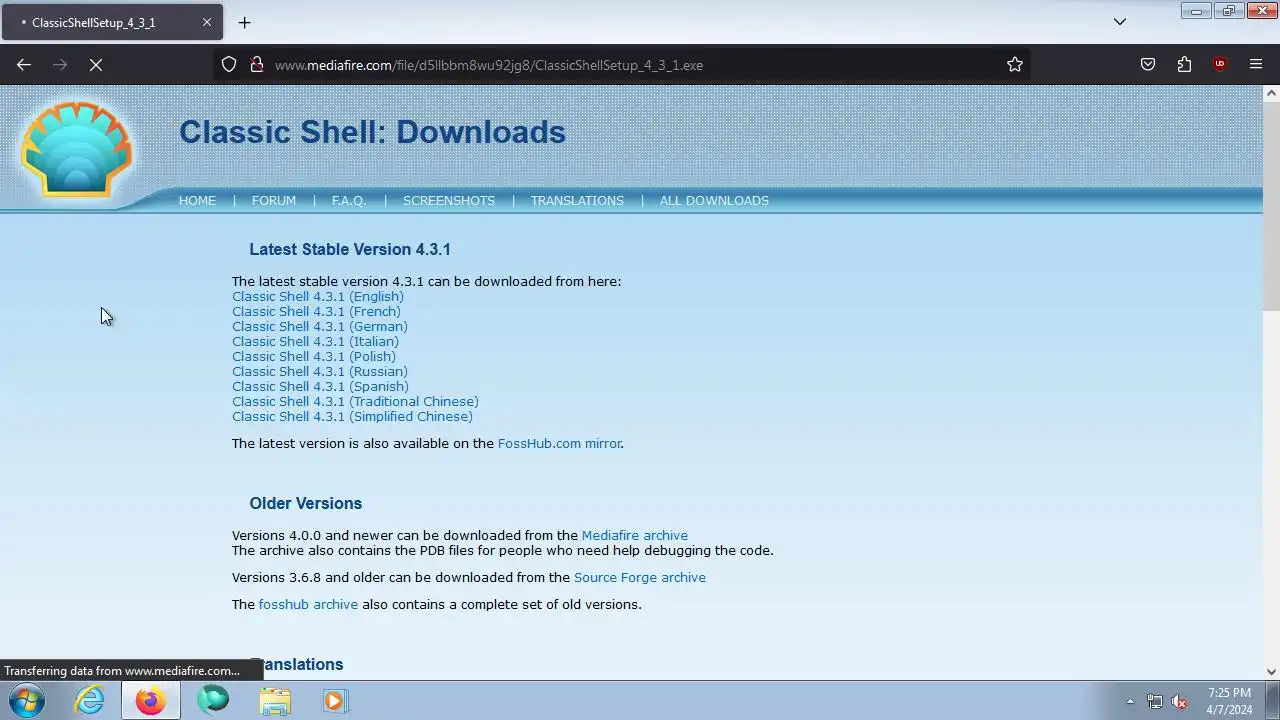Image resolution: width=1280 pixels, height=720 pixels.
Task: Launch Internet Explorer from the taskbar
Action: [90, 701]
